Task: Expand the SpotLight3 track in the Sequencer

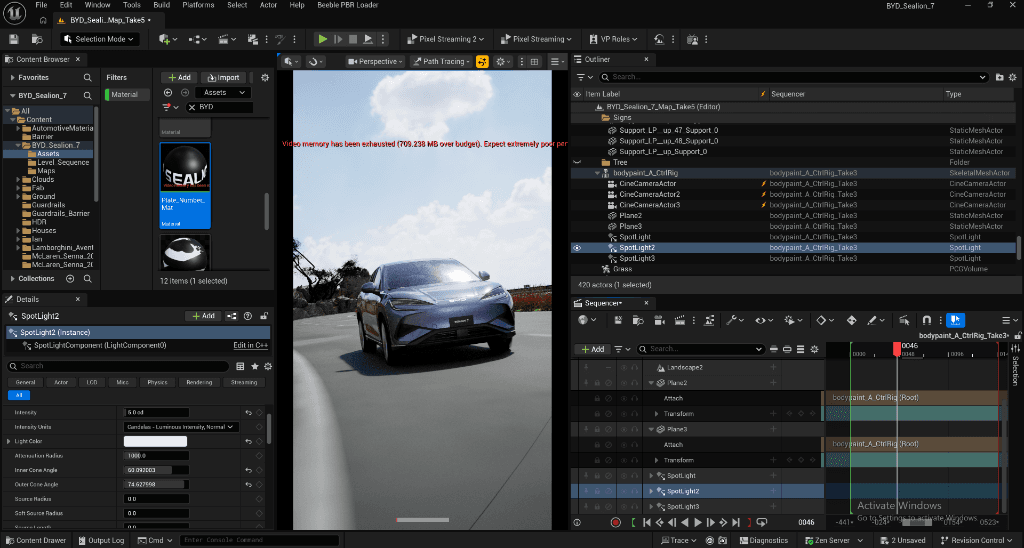Action: 651,507
